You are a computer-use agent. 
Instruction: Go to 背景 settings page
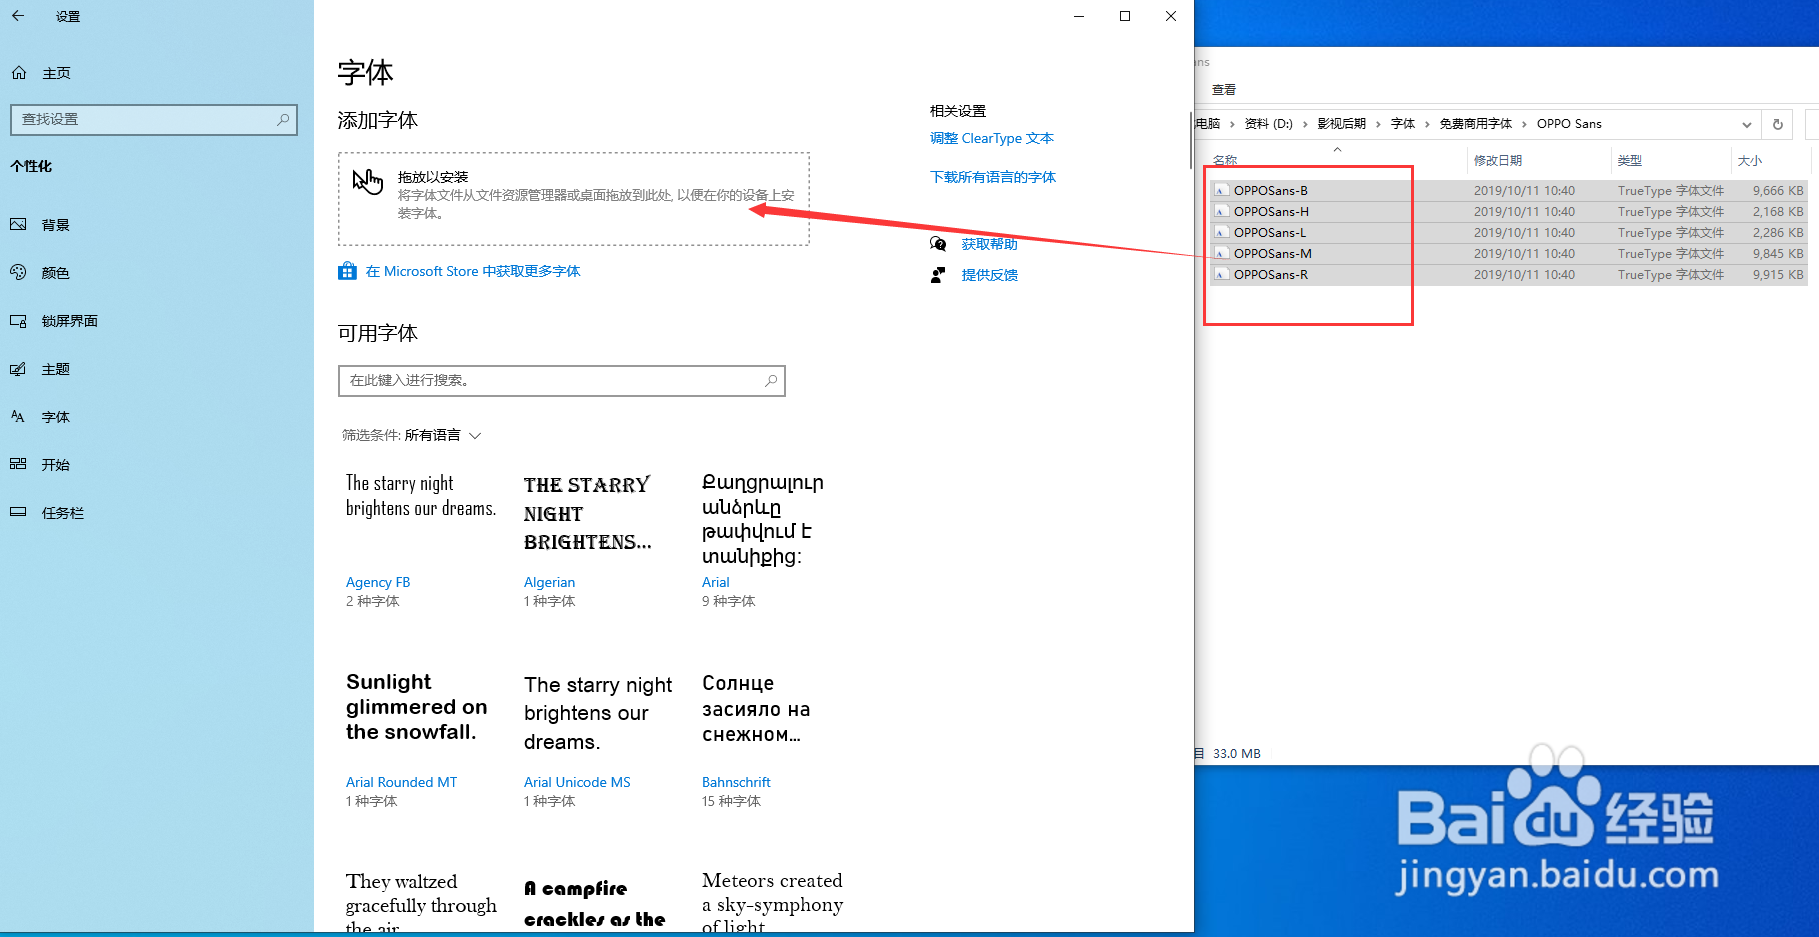pos(56,225)
